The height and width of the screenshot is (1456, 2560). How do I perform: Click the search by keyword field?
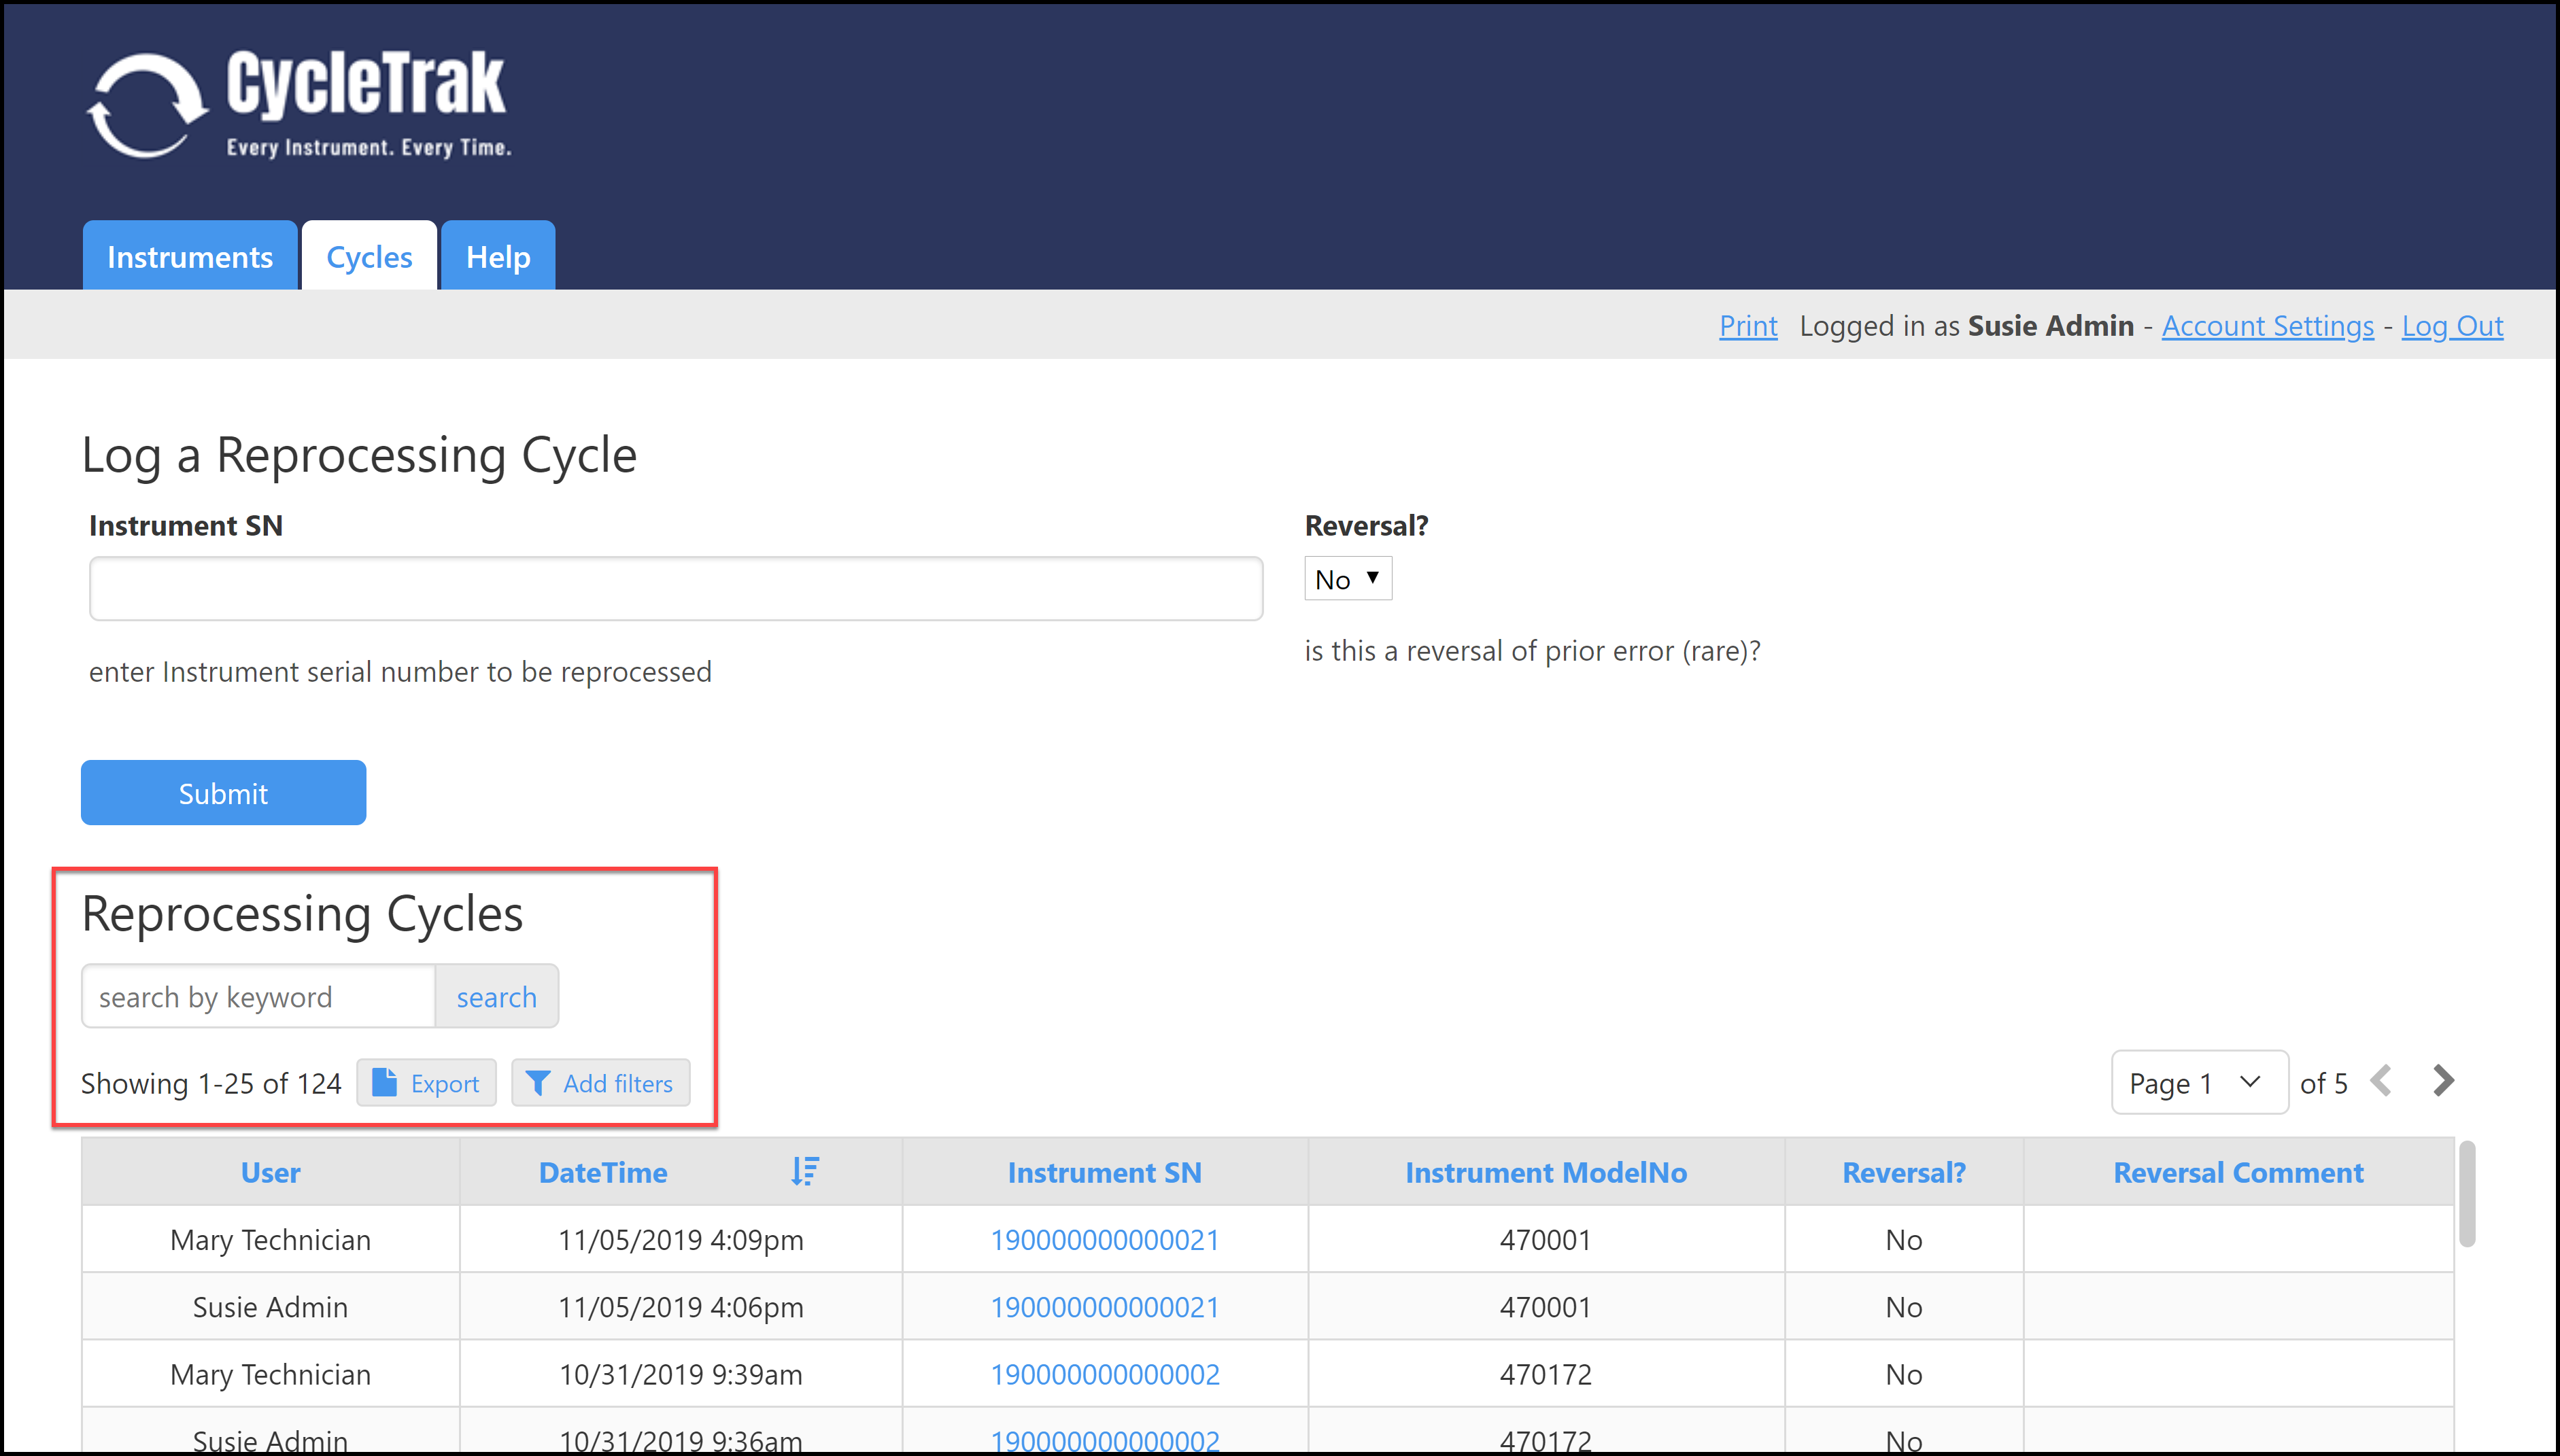[258, 997]
